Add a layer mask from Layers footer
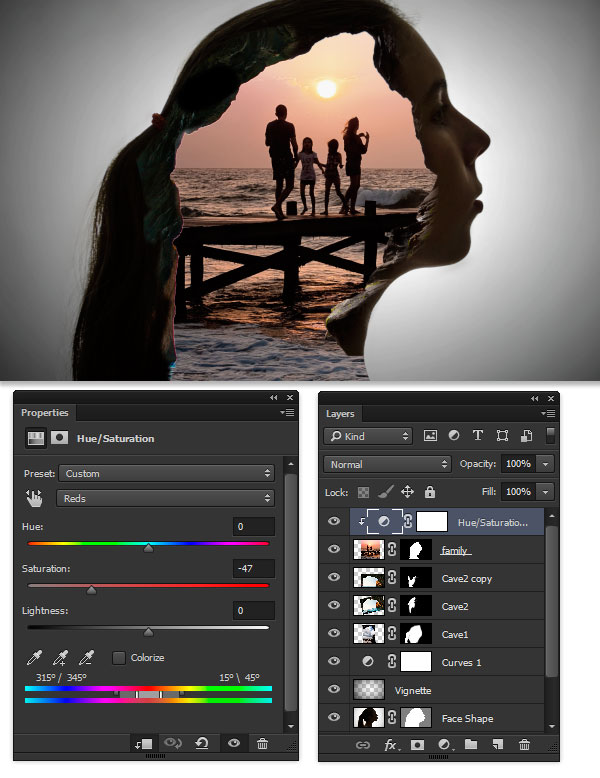600x778 pixels. 417,745
